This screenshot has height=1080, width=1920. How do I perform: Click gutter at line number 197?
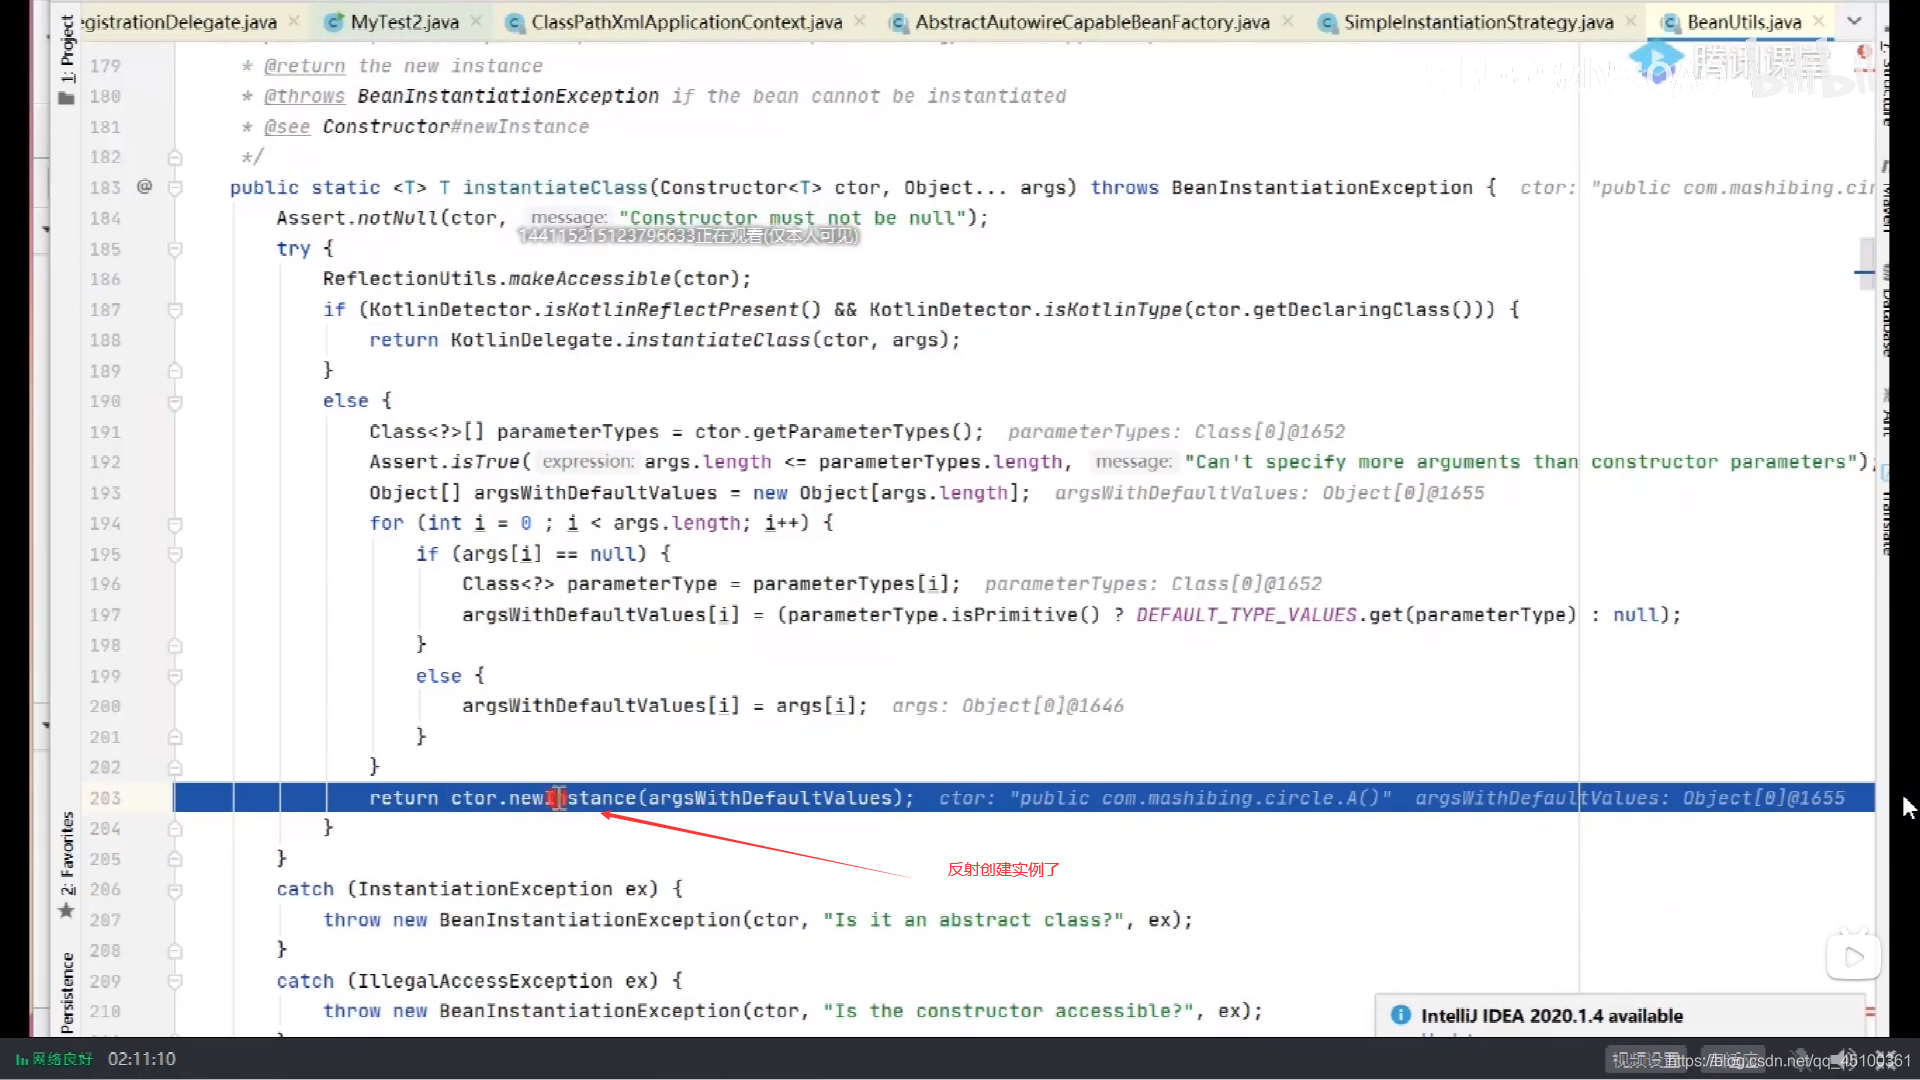click(105, 615)
